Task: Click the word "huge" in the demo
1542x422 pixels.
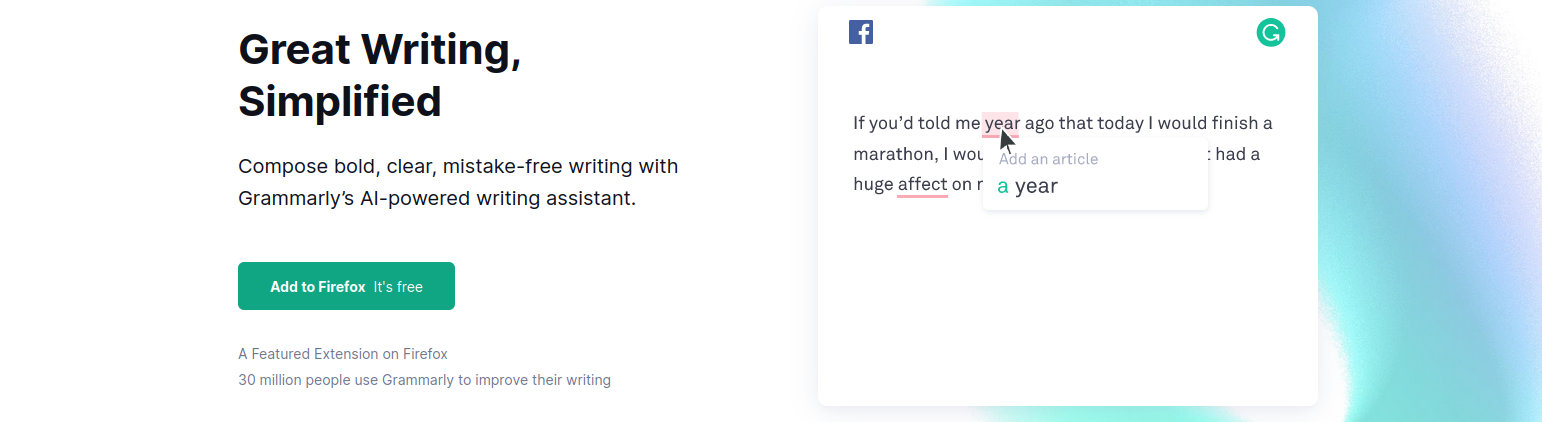Action: pyautogui.click(x=872, y=184)
